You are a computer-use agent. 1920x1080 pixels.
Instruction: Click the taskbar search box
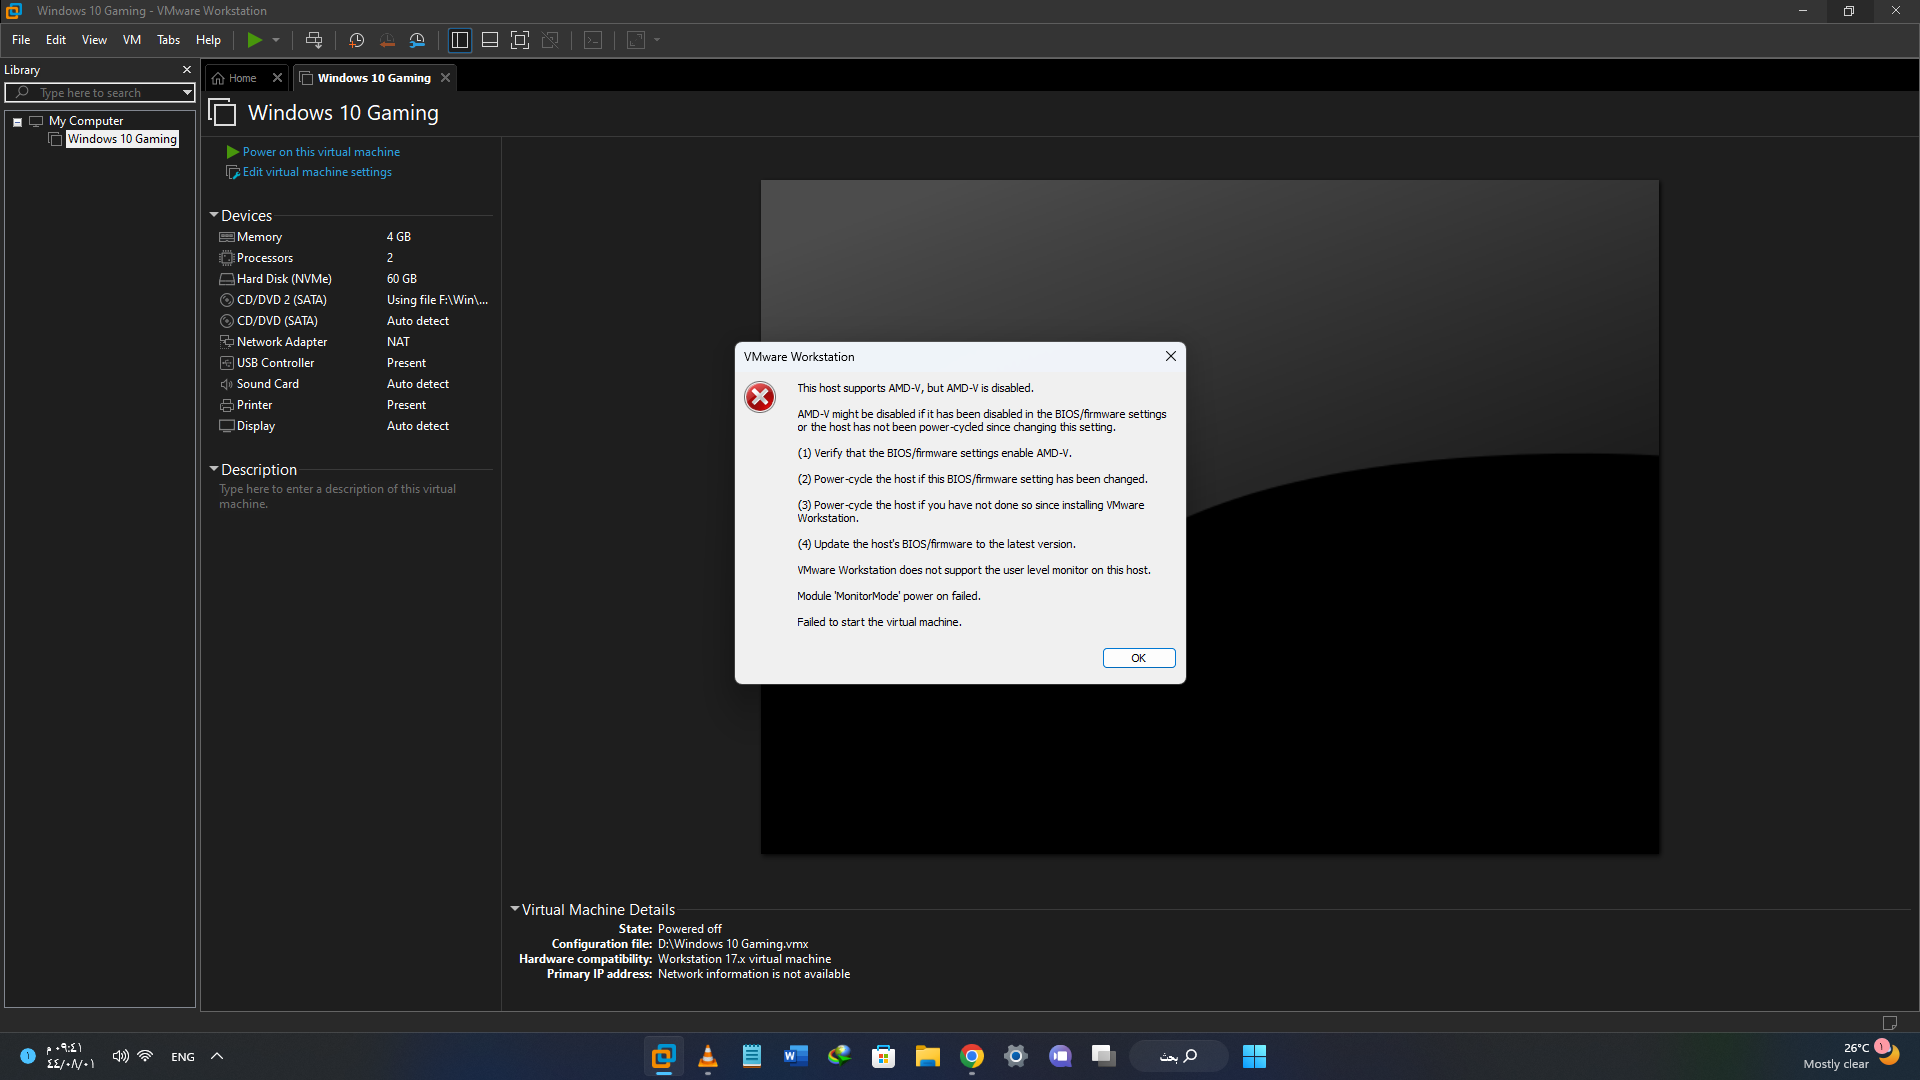[1179, 1056]
